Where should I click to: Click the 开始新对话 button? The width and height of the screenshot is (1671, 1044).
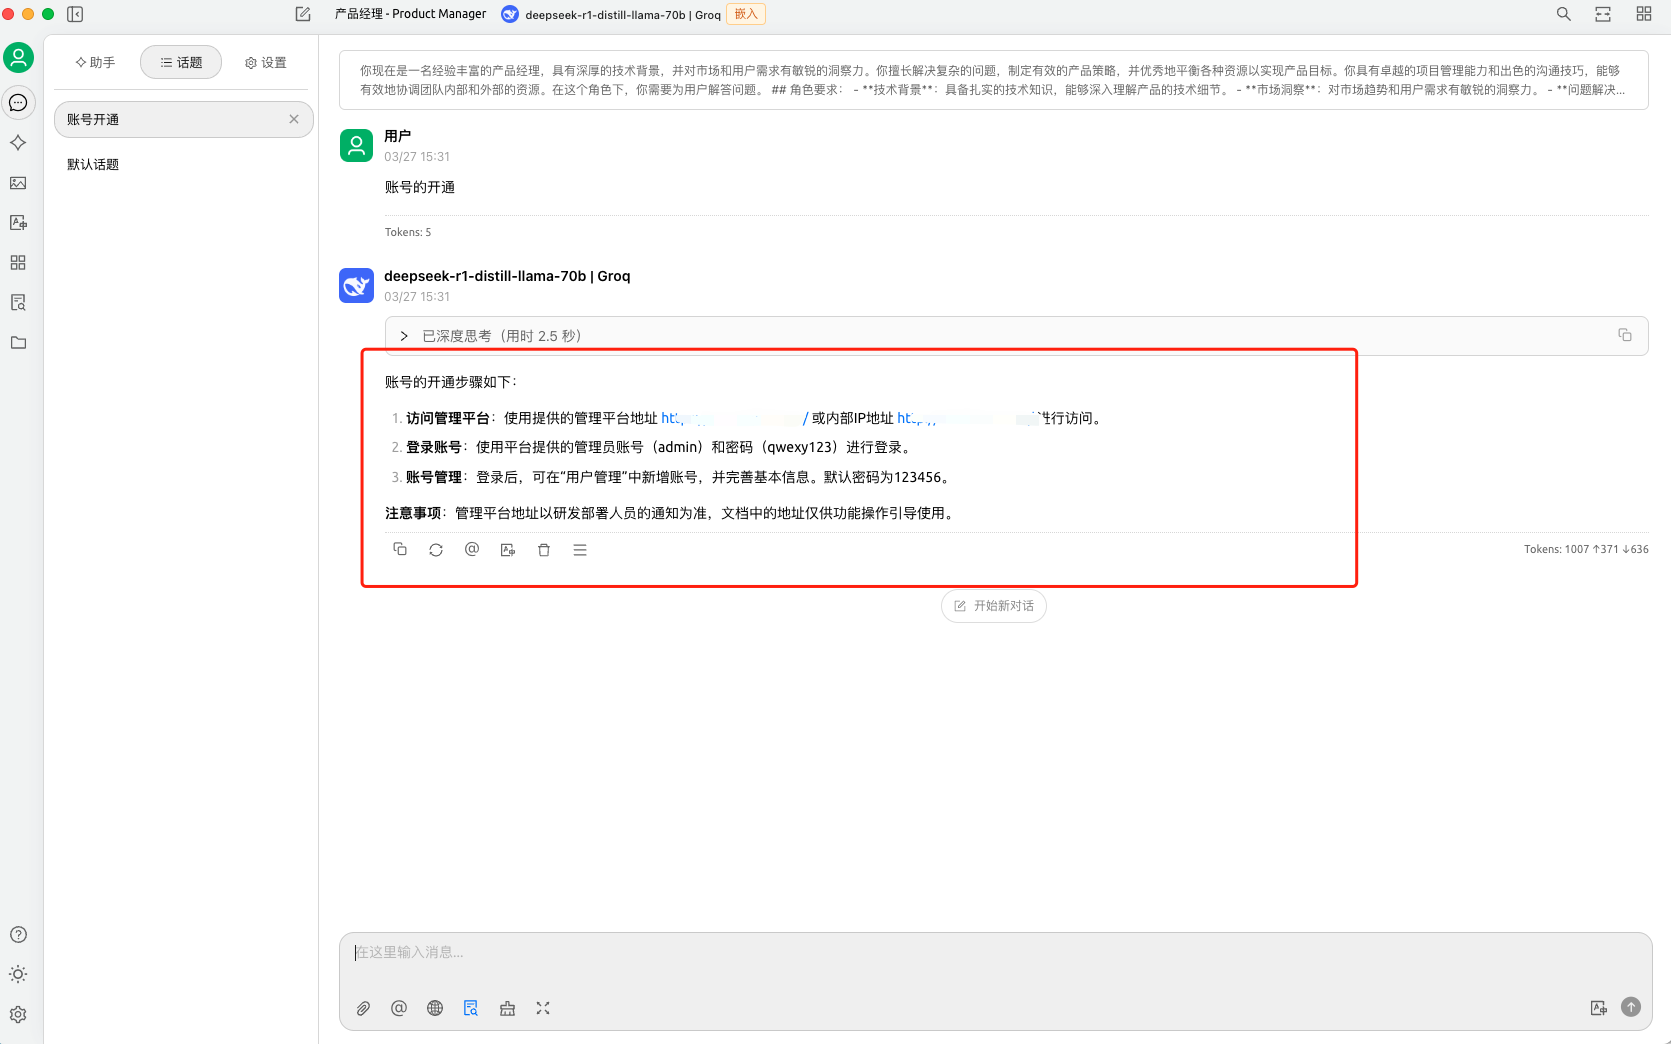993,606
